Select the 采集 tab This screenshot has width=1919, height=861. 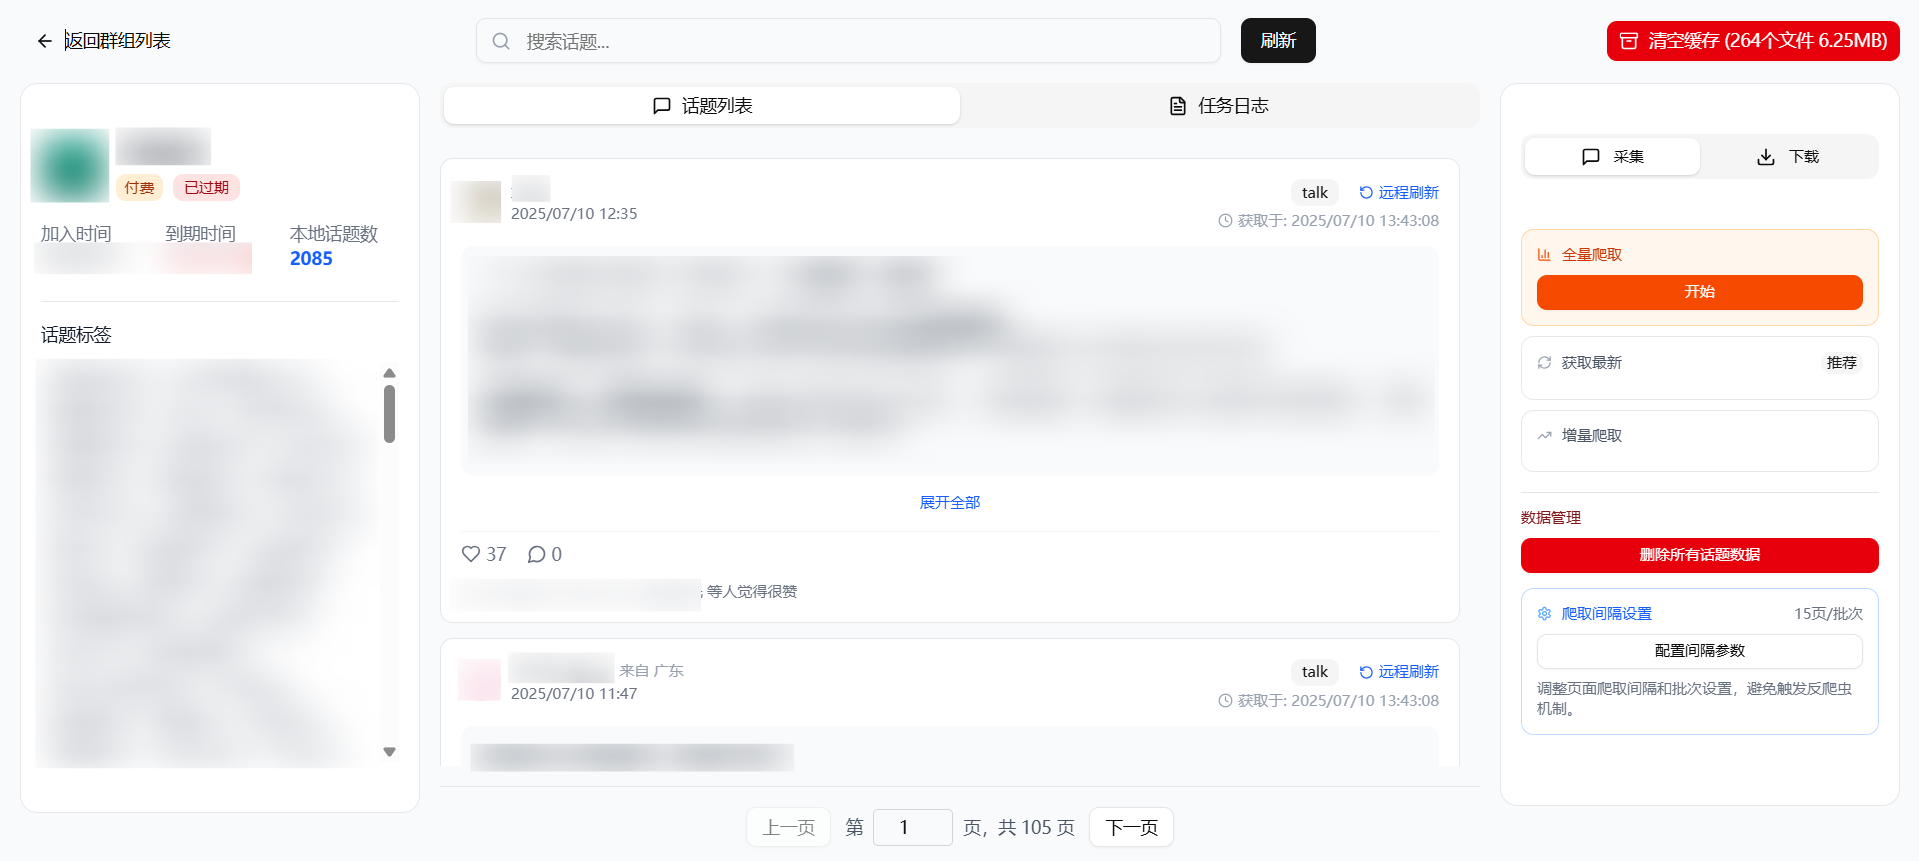pos(1612,157)
